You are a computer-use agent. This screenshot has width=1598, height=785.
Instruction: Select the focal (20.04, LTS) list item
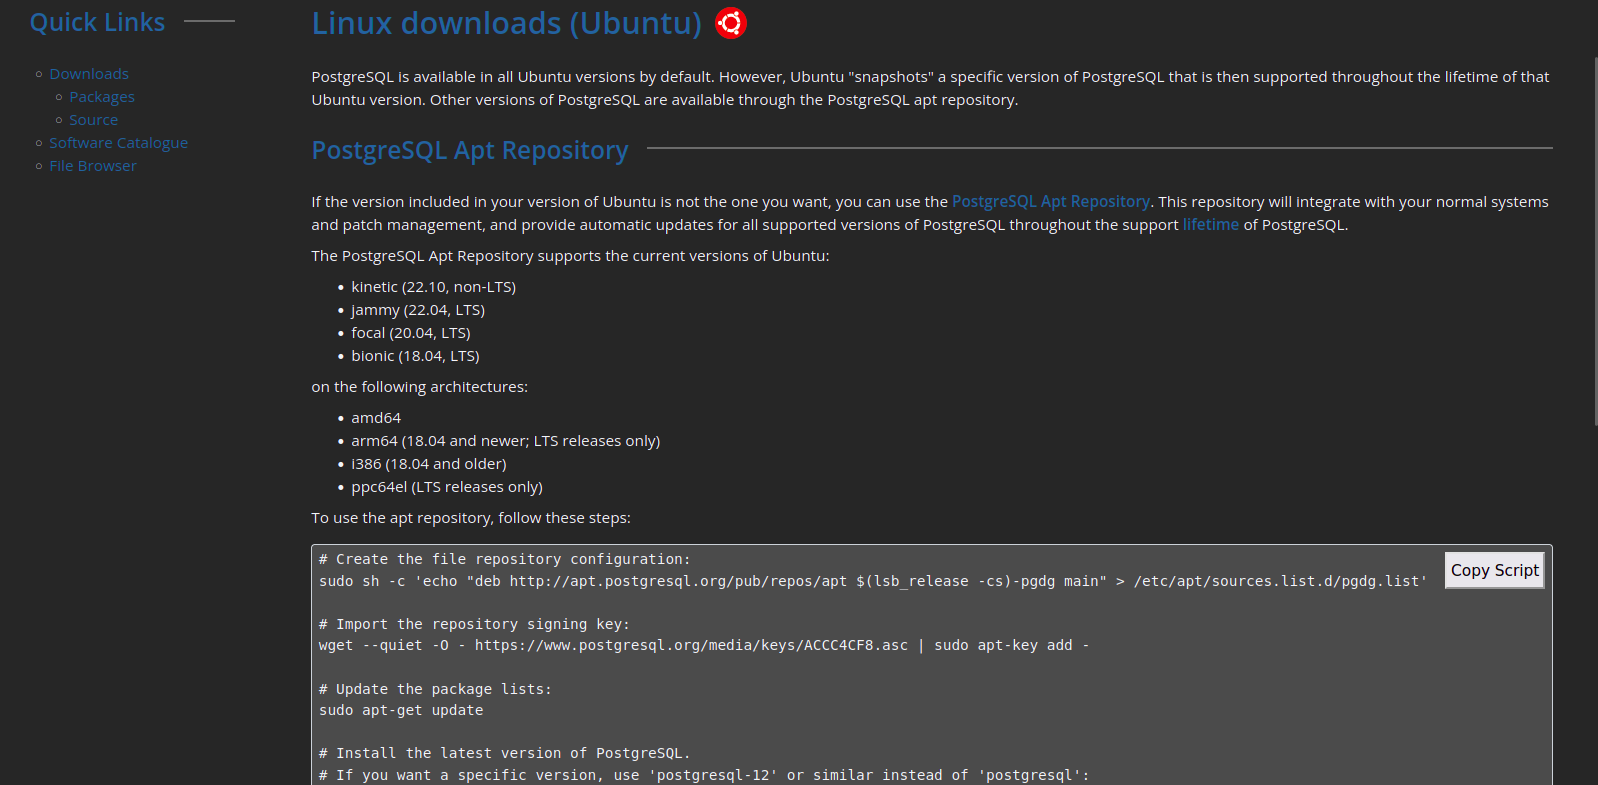point(410,333)
